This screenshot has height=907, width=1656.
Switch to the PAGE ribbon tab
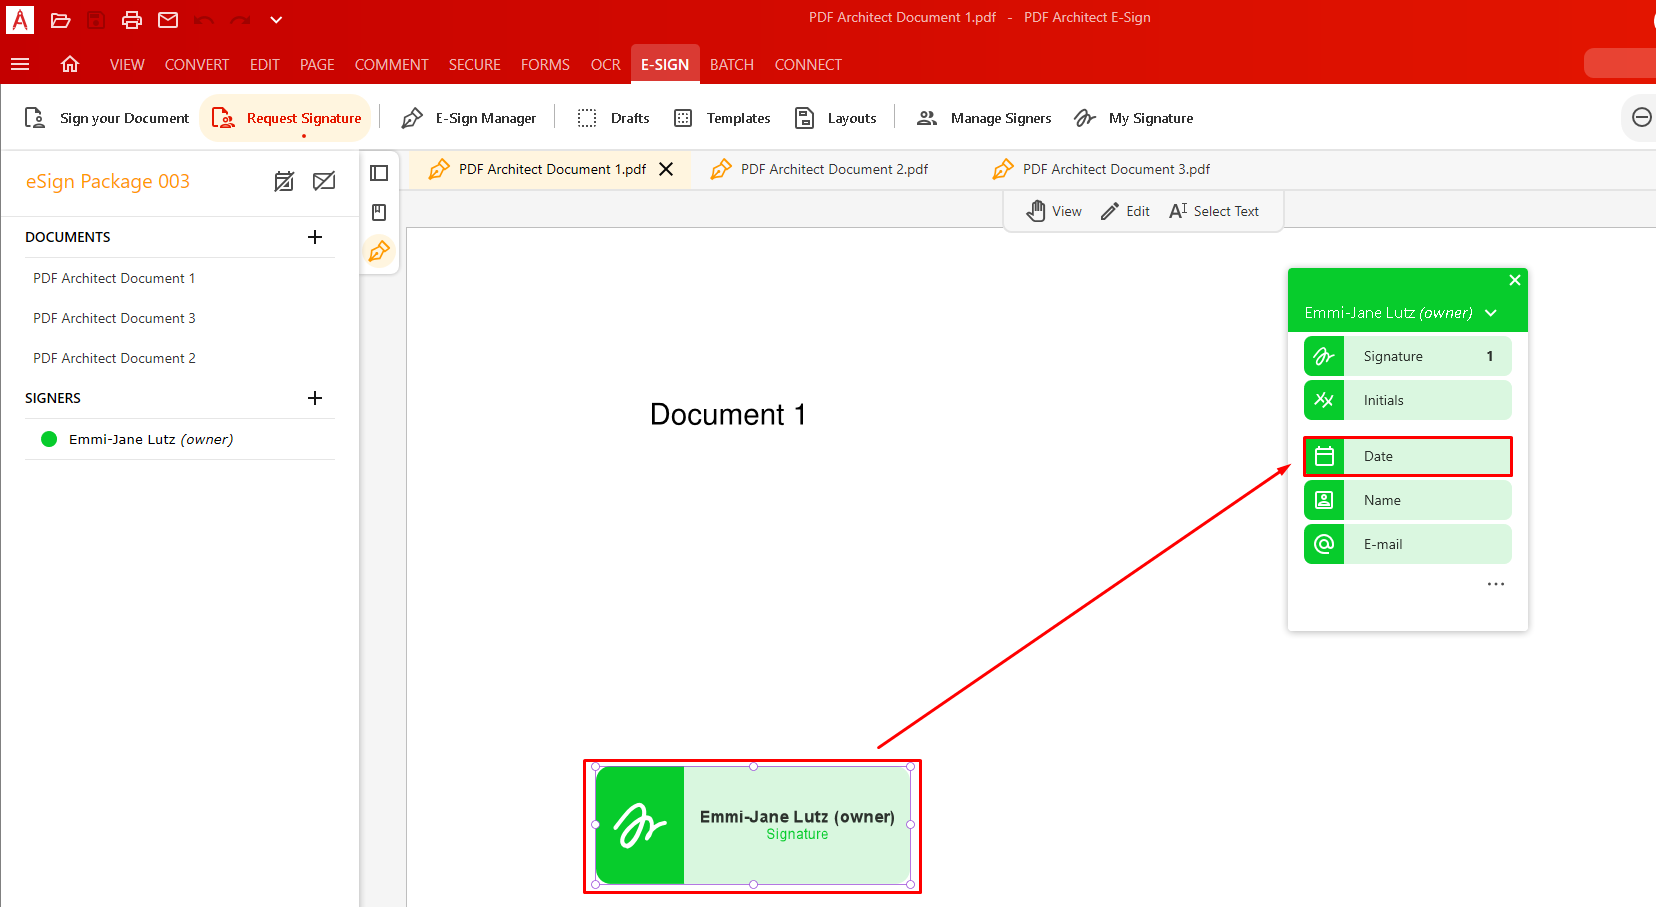tap(317, 64)
